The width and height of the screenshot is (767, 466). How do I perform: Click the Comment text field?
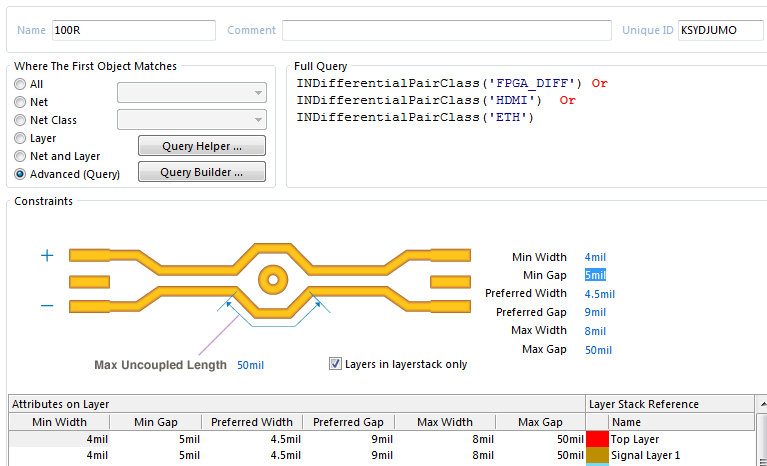tap(445, 30)
